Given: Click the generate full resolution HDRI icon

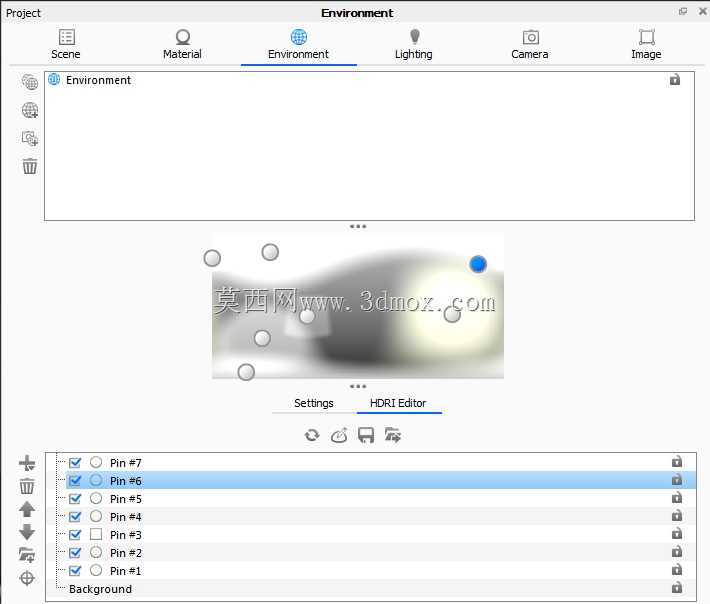Looking at the screenshot, I should [339, 435].
